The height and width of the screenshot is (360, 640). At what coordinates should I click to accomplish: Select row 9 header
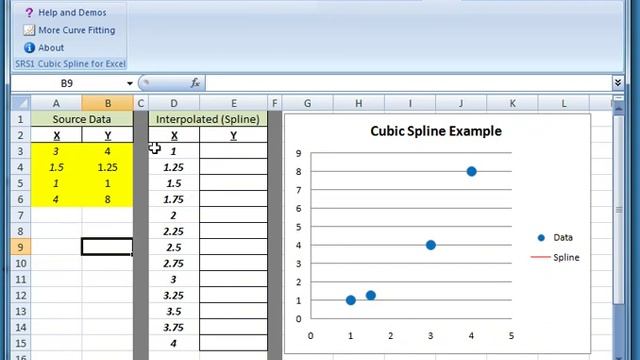[21, 247]
